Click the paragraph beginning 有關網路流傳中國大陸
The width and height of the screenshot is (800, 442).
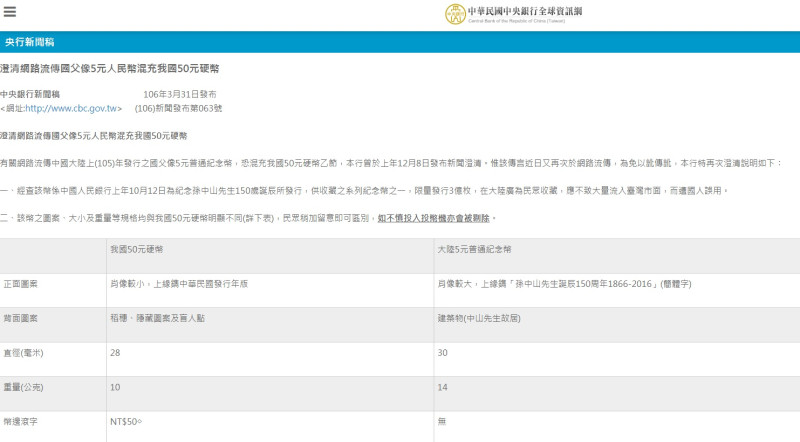(x=391, y=163)
